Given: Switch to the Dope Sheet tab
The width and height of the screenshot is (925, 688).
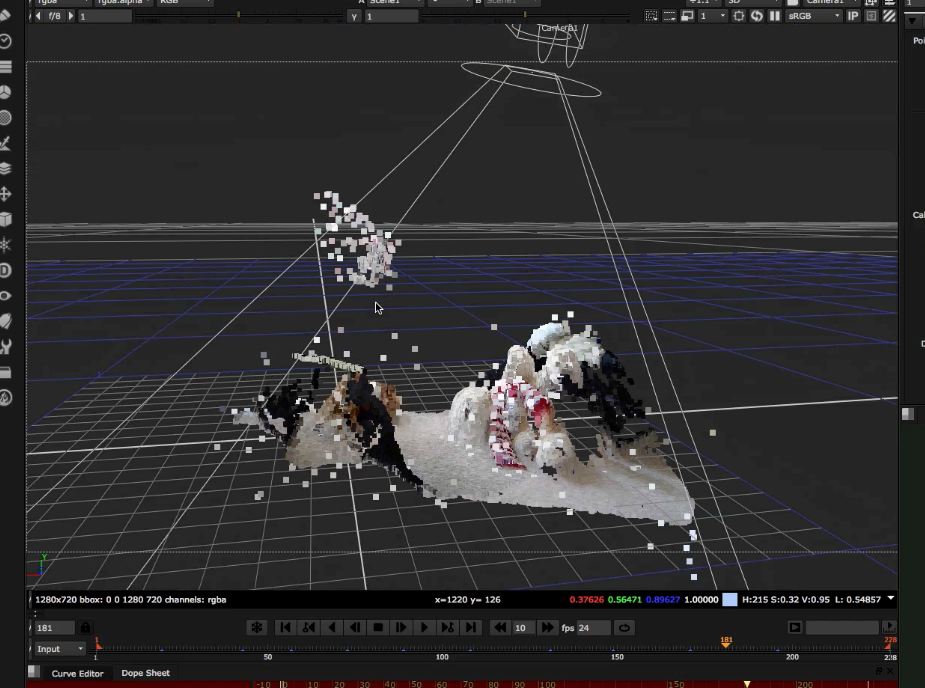Looking at the screenshot, I should pyautogui.click(x=146, y=673).
